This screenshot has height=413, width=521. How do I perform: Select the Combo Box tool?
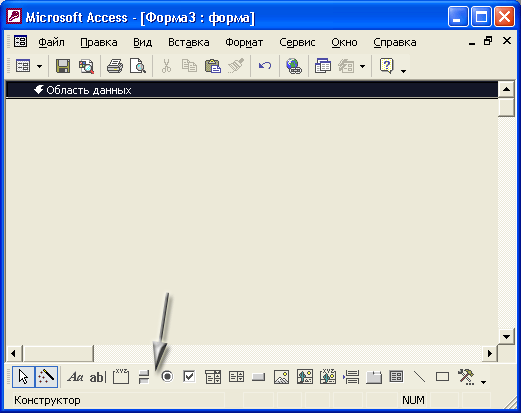[213, 377]
